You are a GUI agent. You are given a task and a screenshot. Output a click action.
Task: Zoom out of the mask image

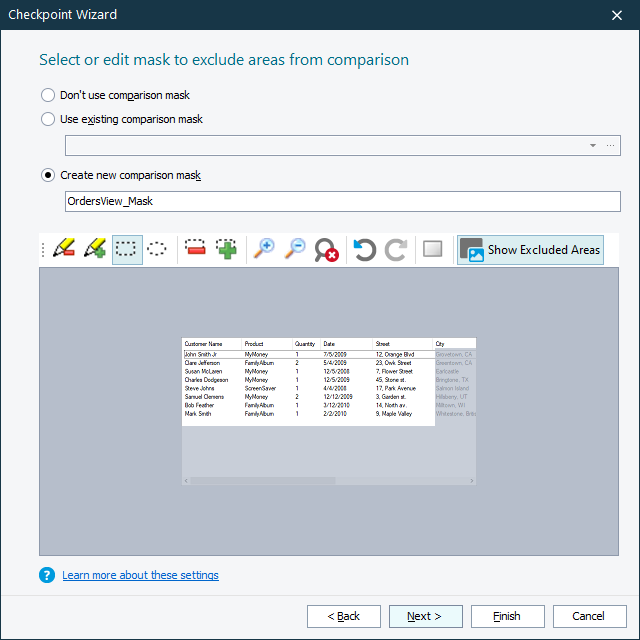(295, 249)
